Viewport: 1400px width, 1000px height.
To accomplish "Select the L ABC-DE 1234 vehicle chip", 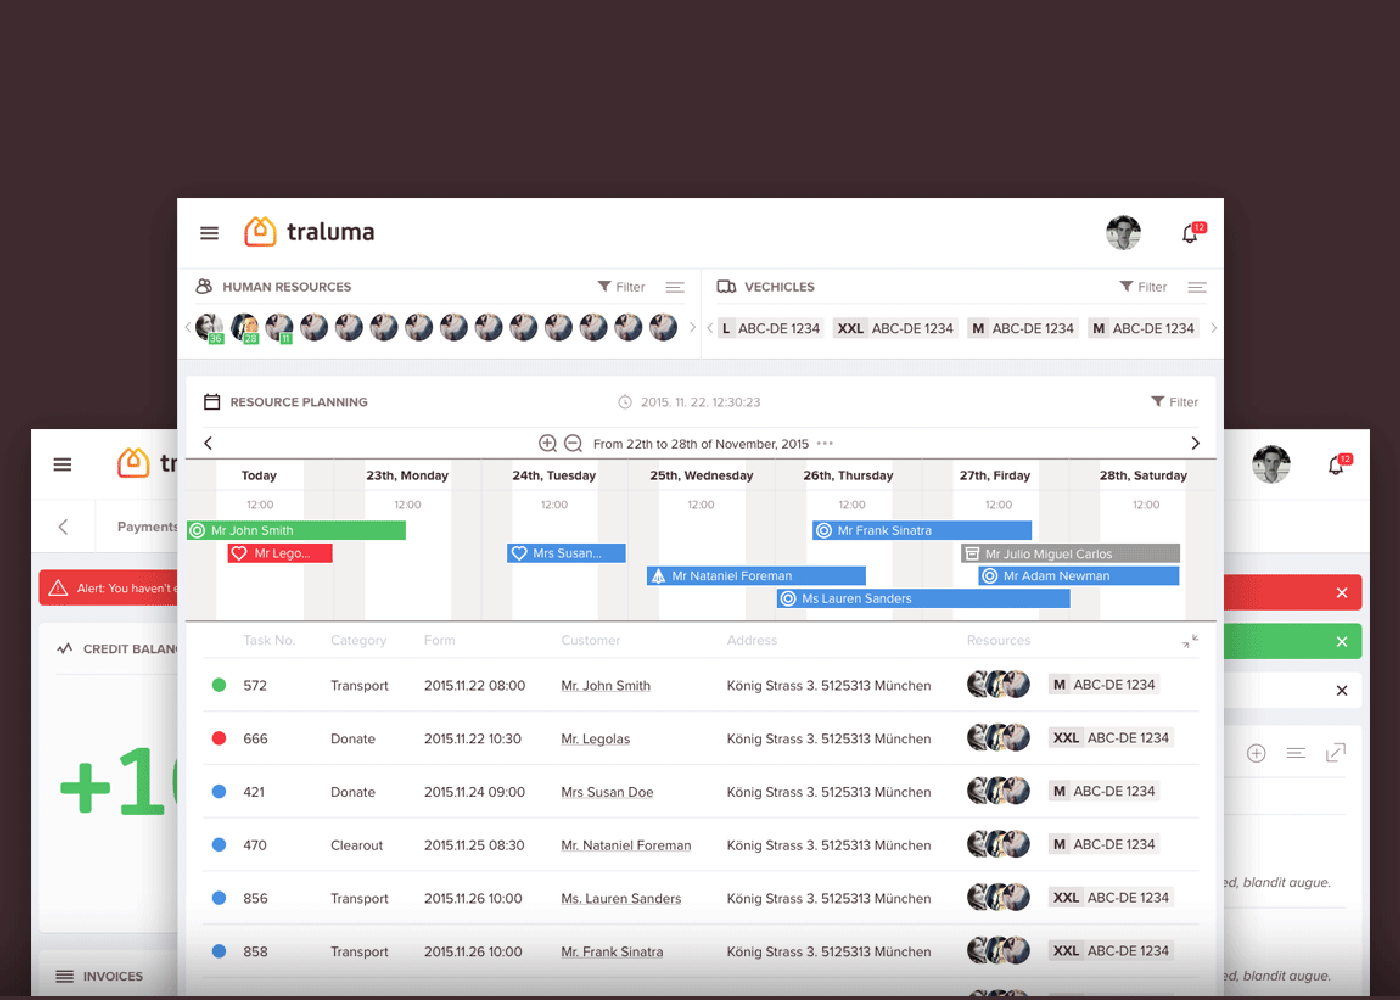I will (x=771, y=328).
